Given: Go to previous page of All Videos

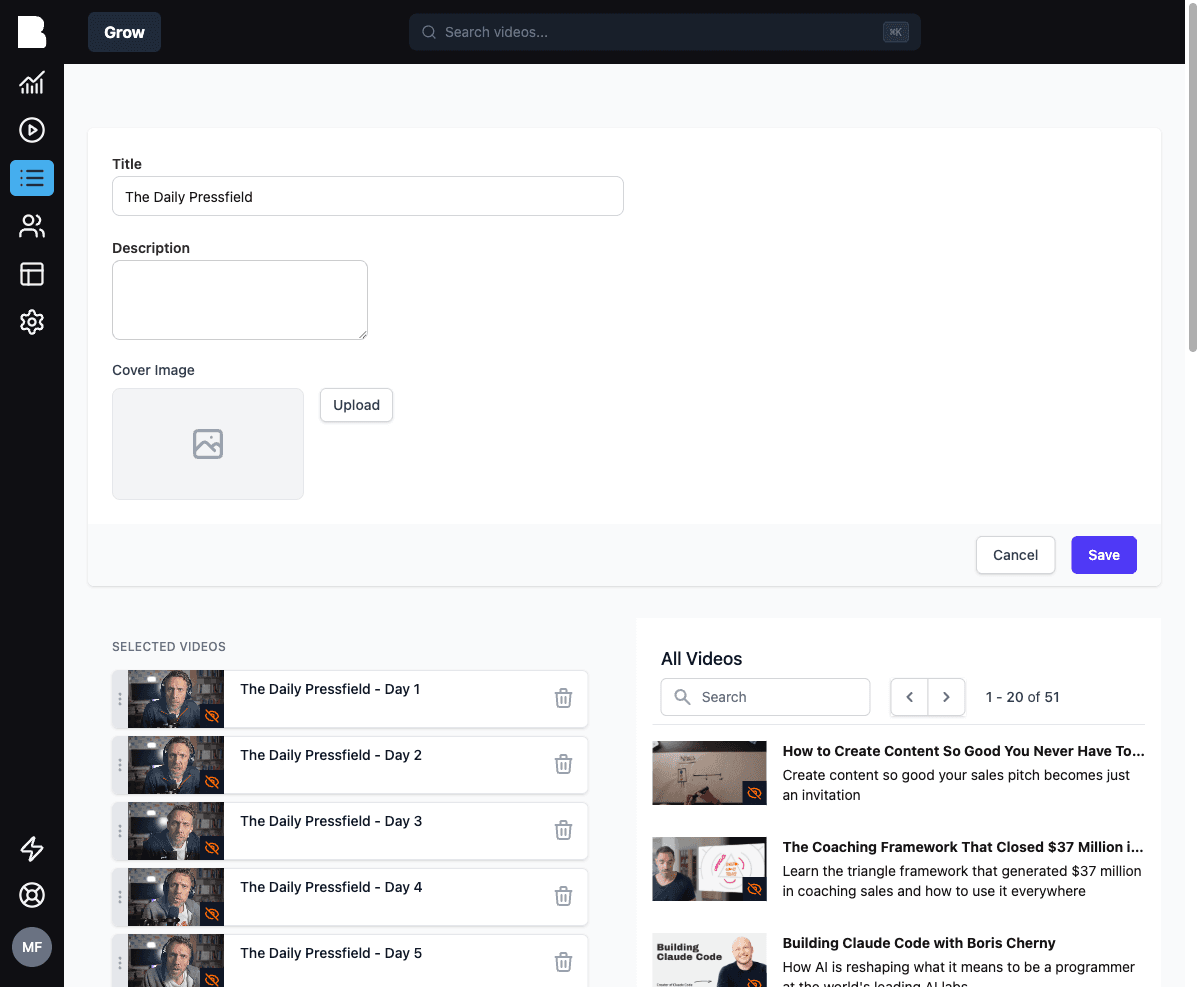Looking at the screenshot, I should pos(909,697).
